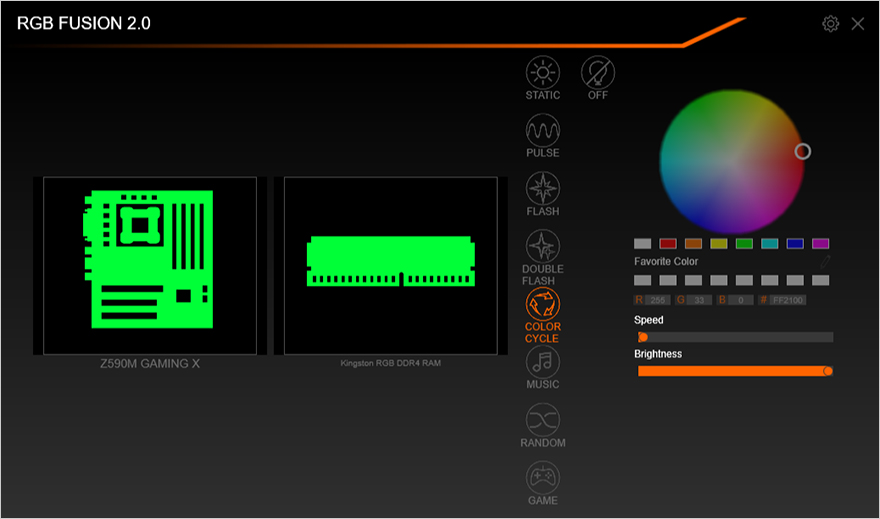Pick the green preset color swatch

(x=744, y=244)
